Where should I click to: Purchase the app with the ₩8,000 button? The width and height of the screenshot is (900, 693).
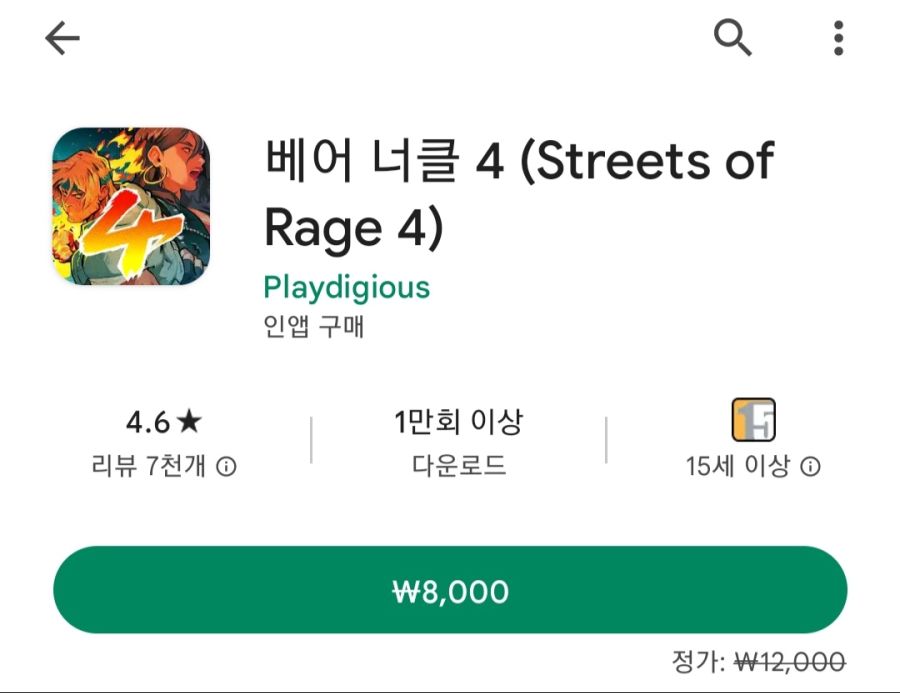point(450,591)
